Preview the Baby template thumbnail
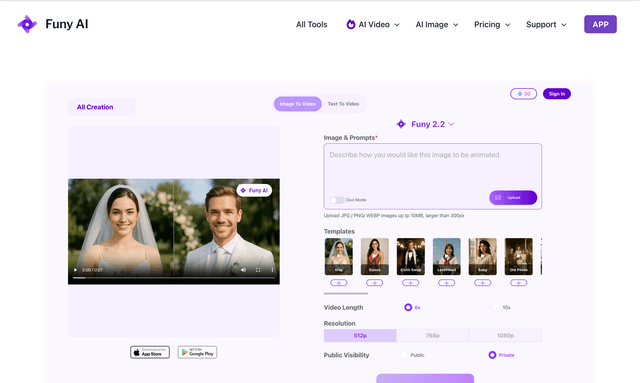Image resolution: width=640 pixels, height=383 pixels. point(482,256)
